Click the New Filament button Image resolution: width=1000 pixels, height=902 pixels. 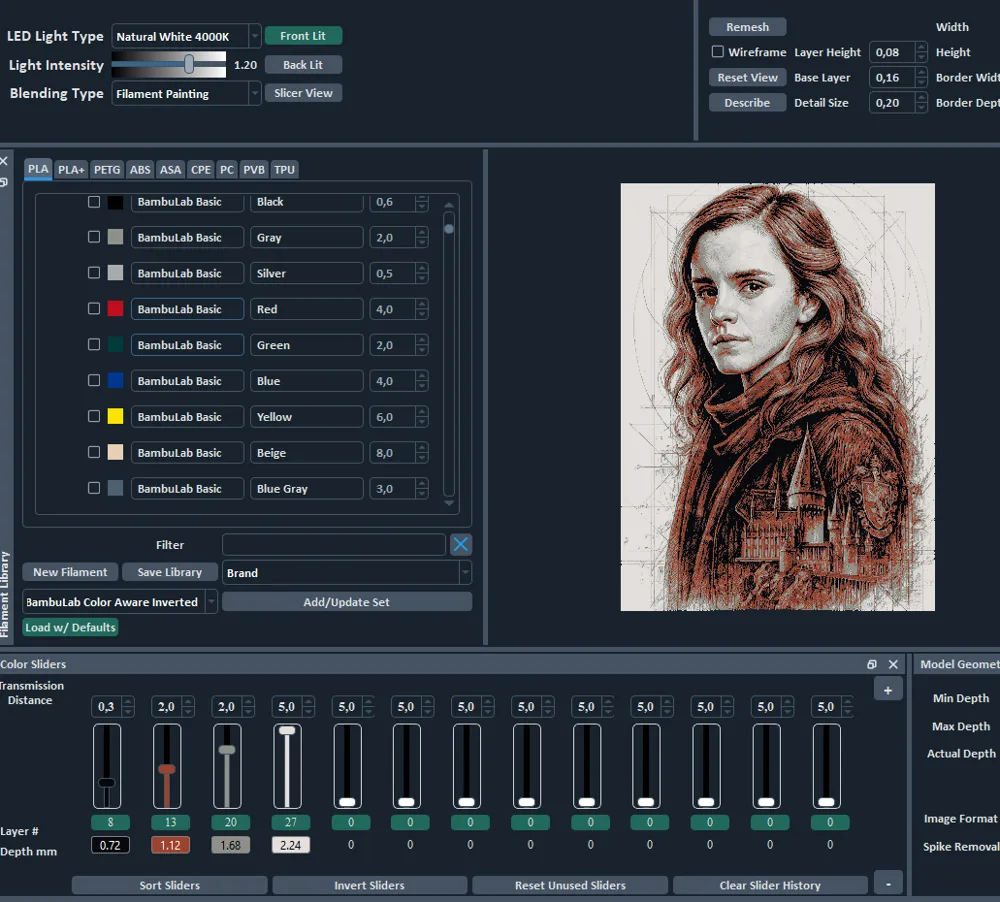70,572
